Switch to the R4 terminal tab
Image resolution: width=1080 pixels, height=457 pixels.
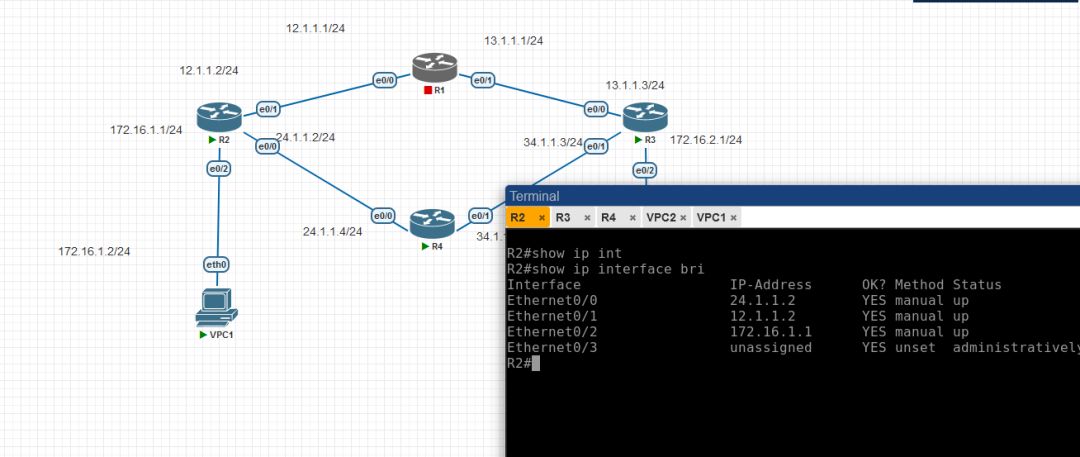pos(608,218)
